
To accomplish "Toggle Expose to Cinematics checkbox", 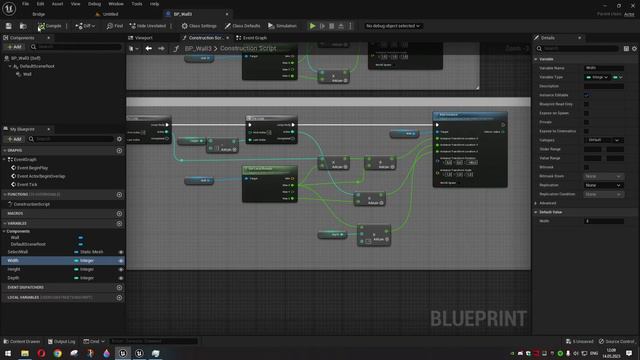I will coord(587,131).
